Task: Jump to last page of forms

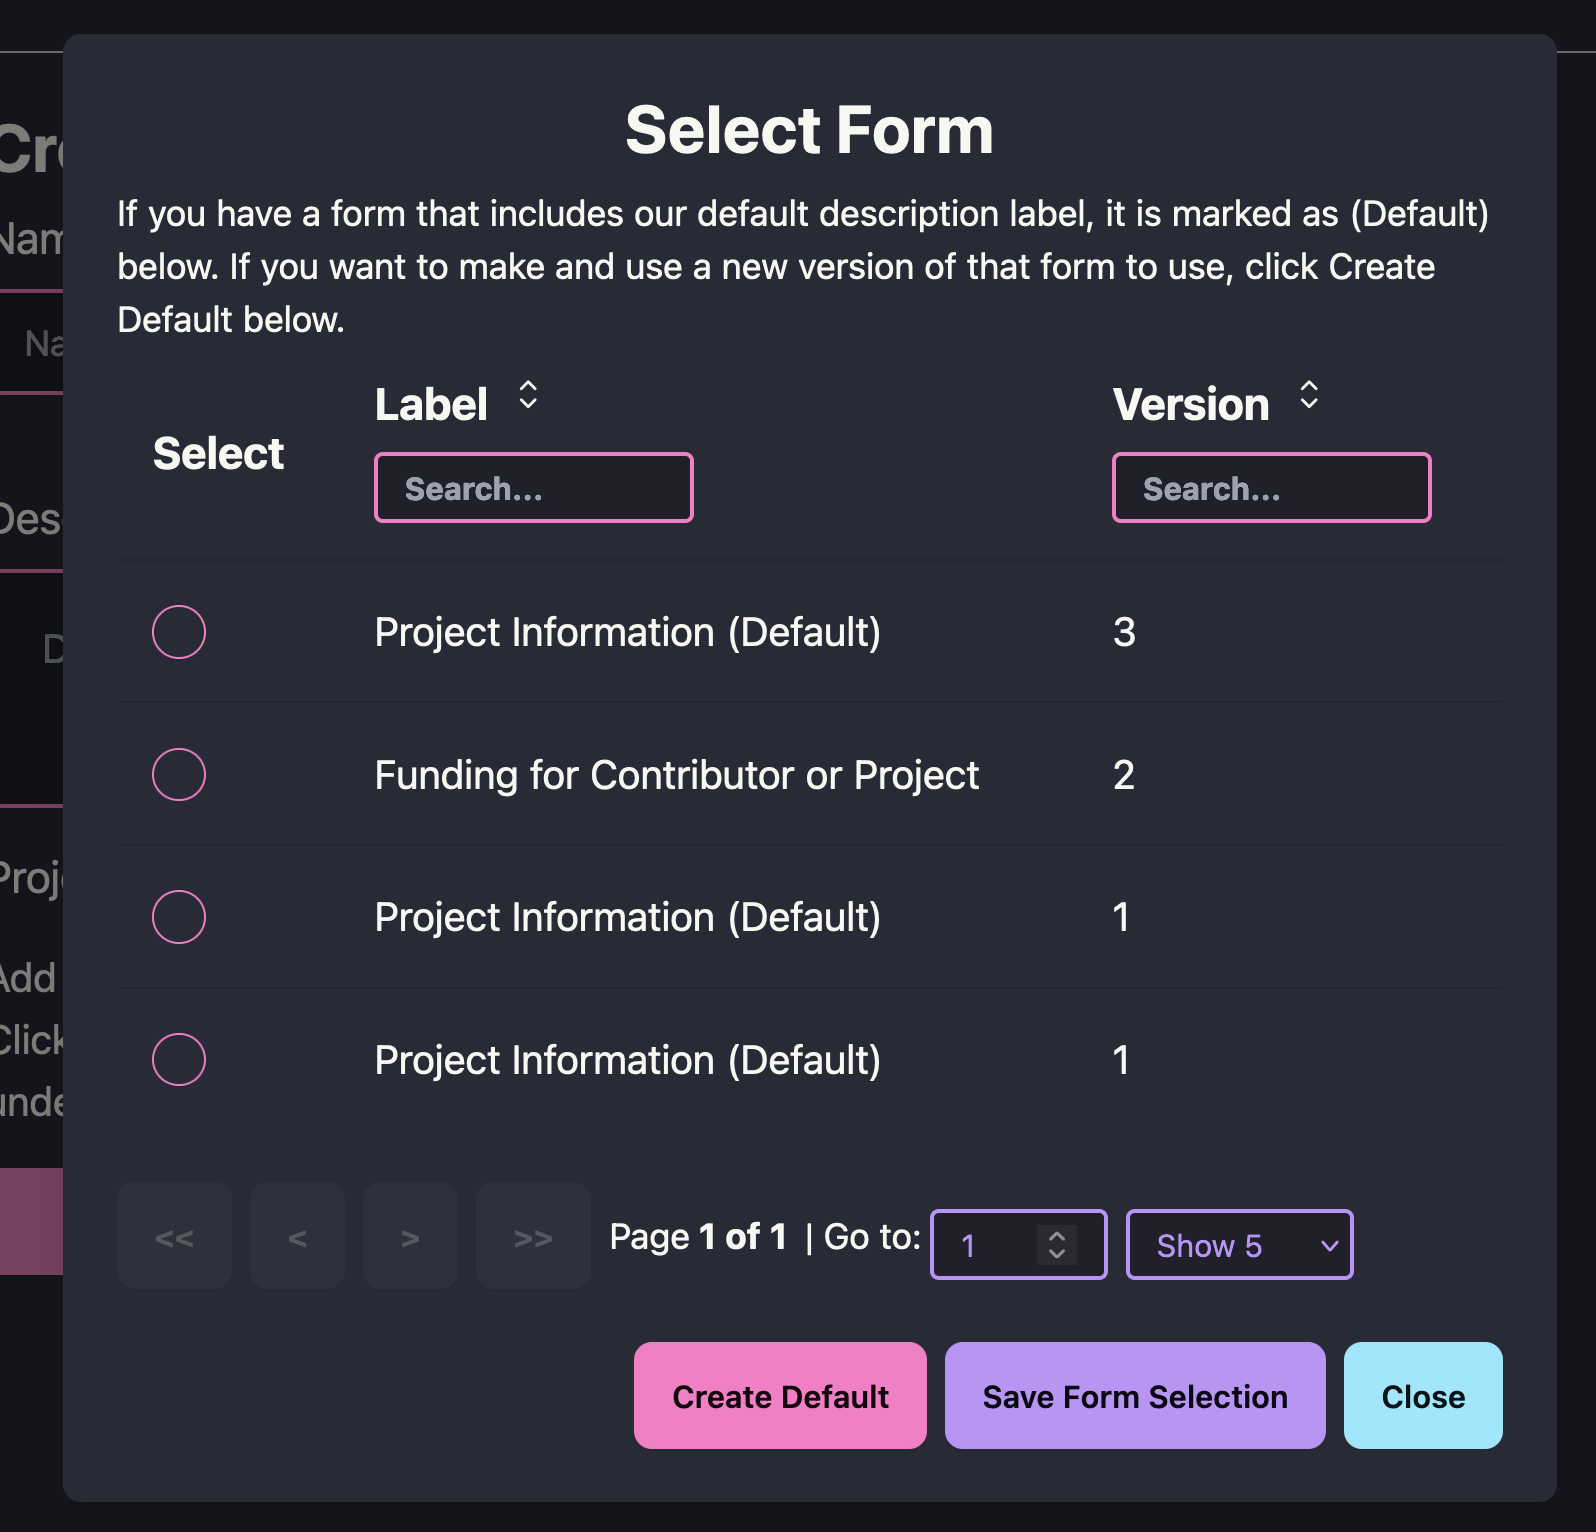Action: click(532, 1237)
